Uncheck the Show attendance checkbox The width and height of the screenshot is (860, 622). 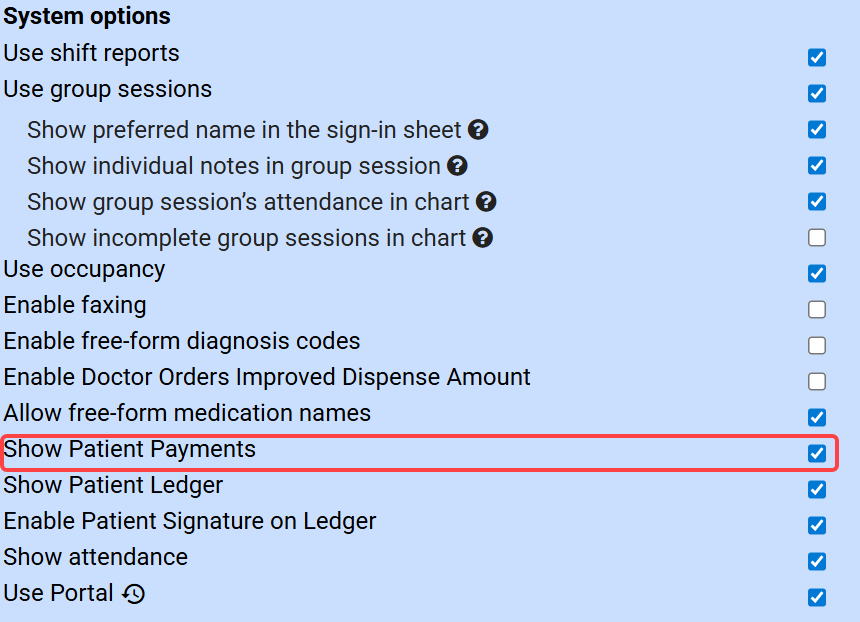[x=817, y=561]
